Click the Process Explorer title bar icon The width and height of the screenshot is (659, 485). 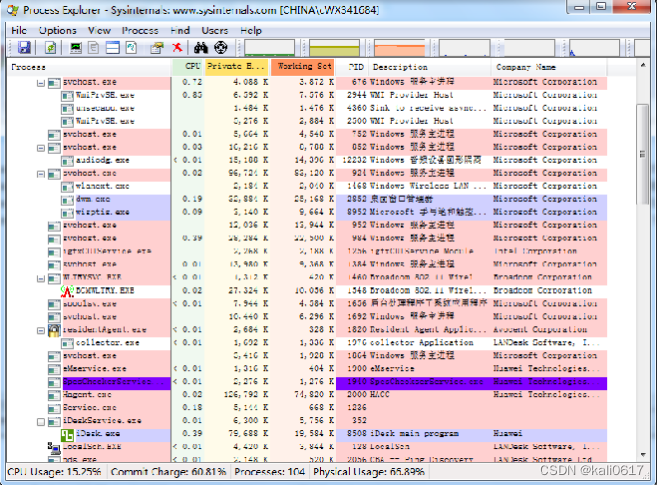click(x=13, y=10)
